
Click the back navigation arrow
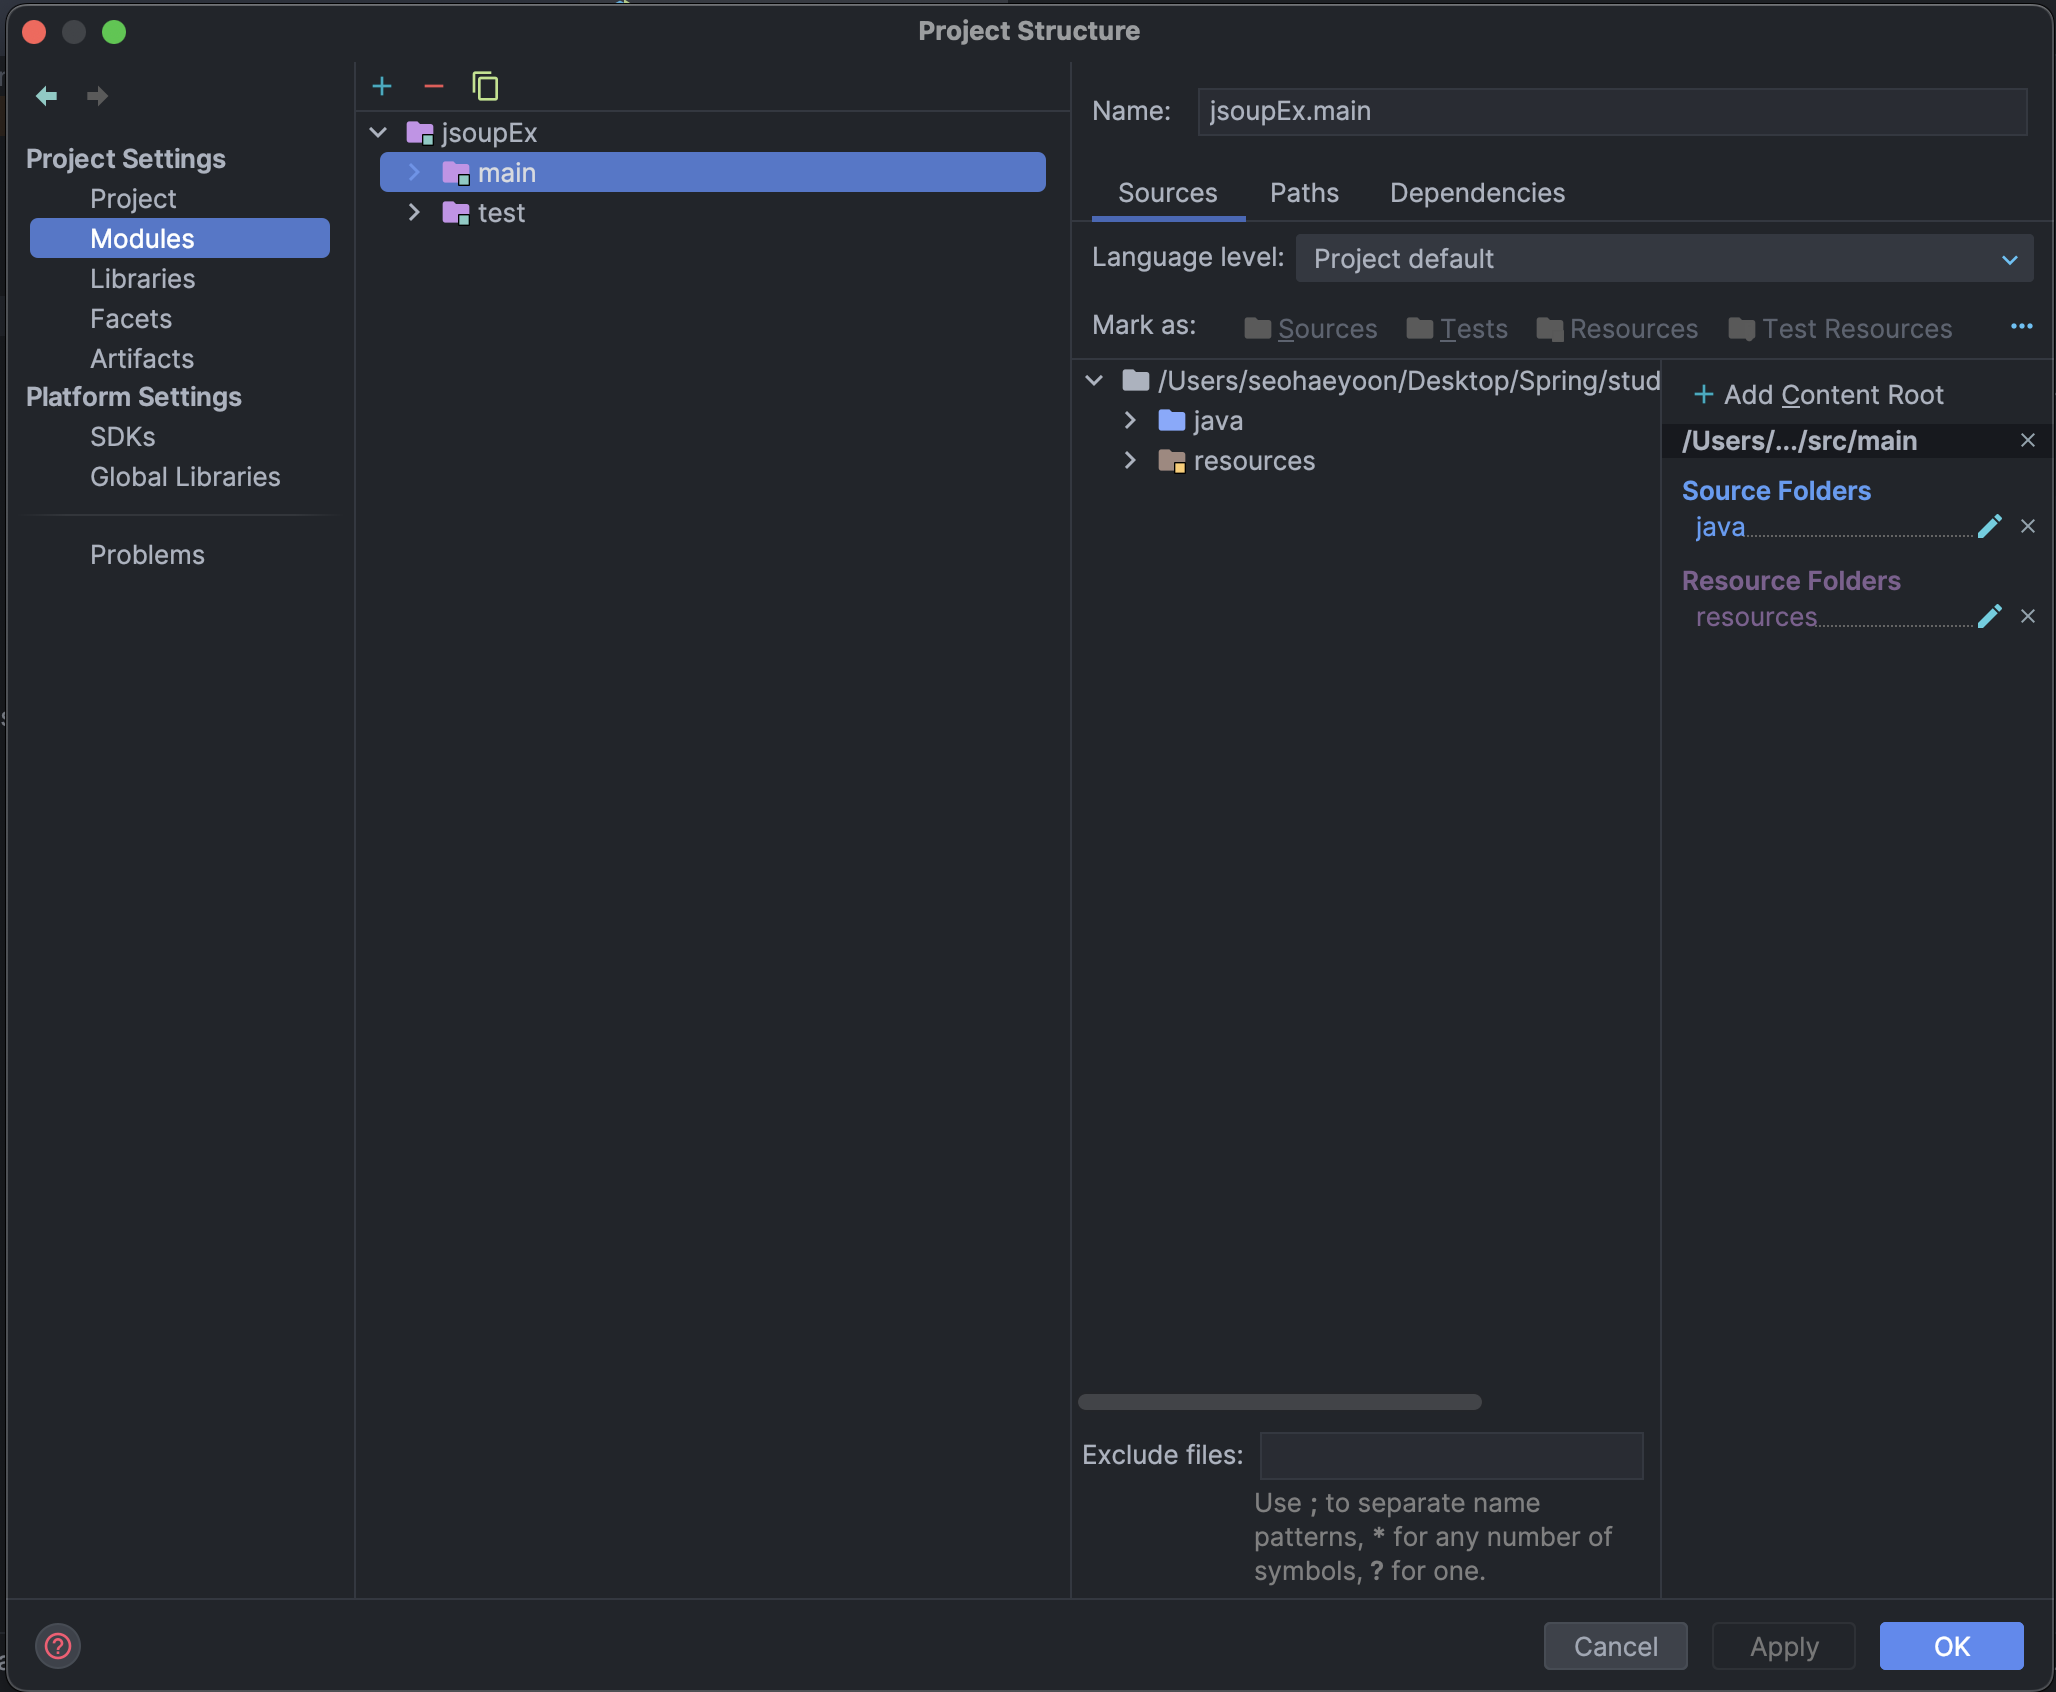click(46, 96)
